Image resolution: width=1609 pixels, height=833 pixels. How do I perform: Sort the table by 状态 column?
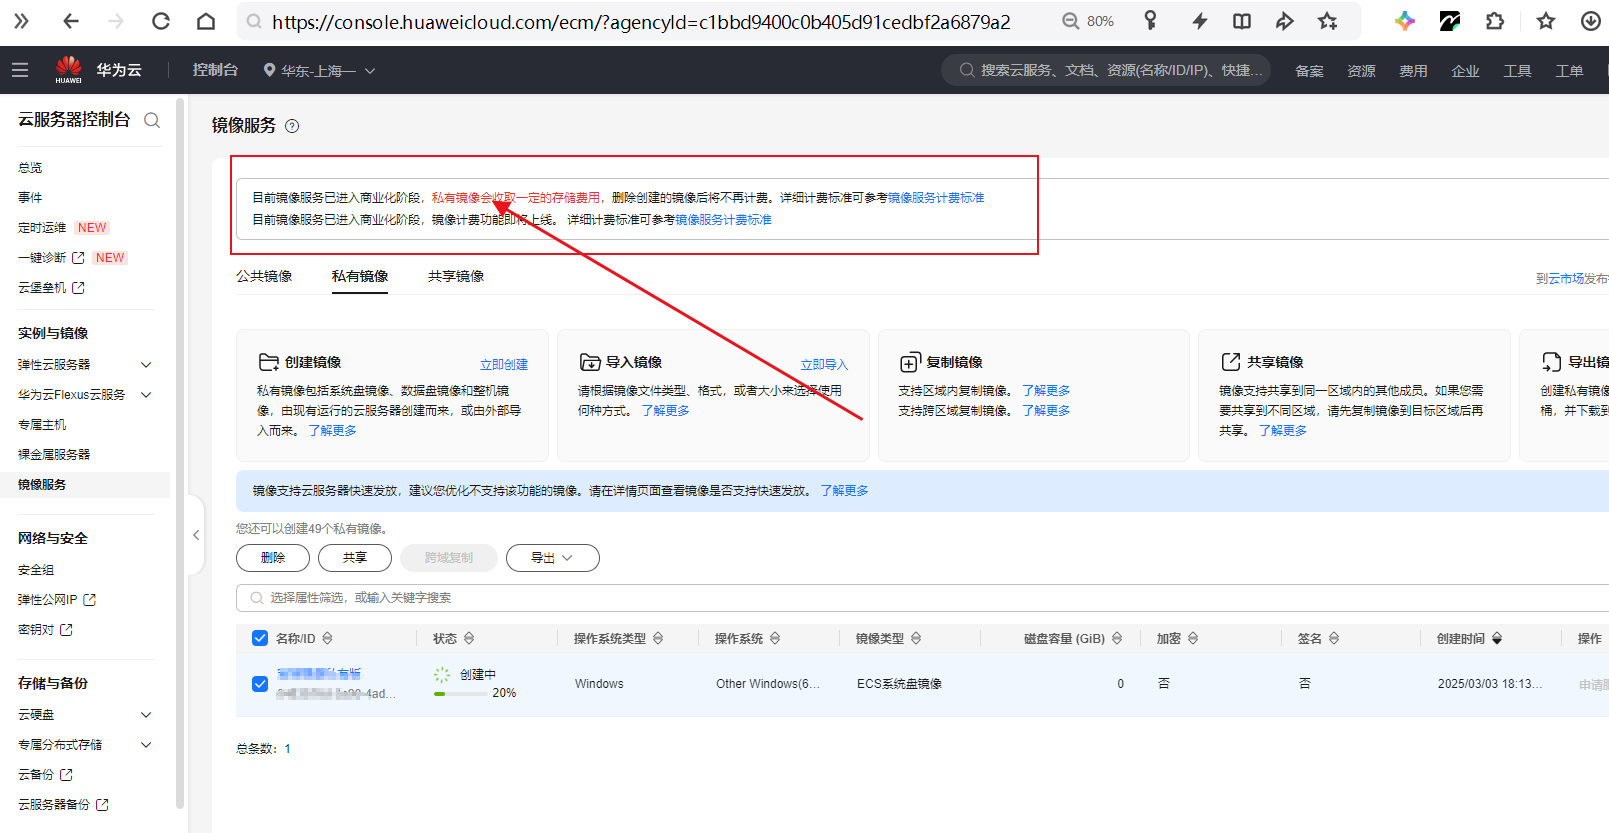point(469,638)
